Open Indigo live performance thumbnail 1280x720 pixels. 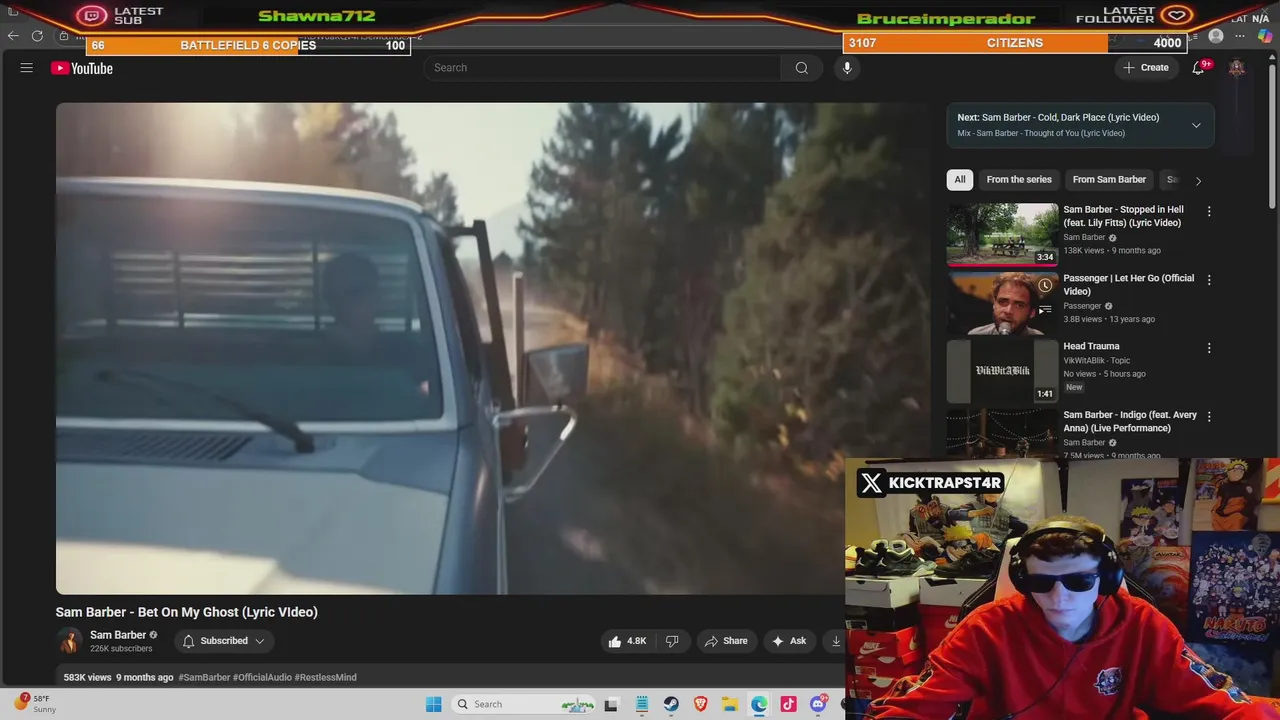pos(1002,433)
